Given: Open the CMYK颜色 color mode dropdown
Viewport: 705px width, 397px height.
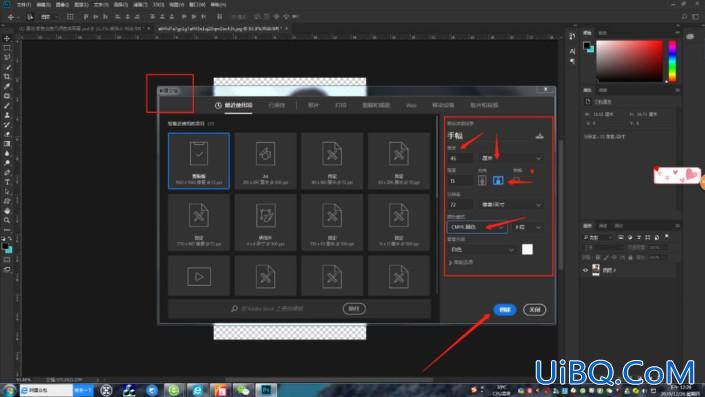Looking at the screenshot, I should 477,227.
